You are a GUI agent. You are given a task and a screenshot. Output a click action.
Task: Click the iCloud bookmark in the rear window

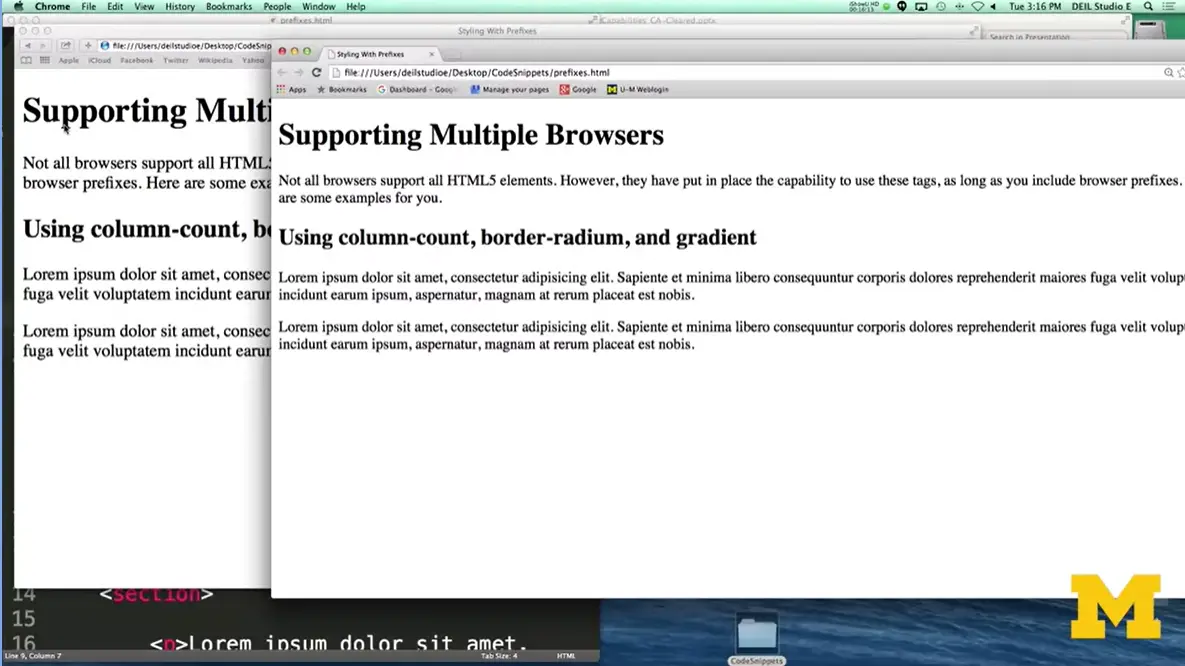click(100, 60)
